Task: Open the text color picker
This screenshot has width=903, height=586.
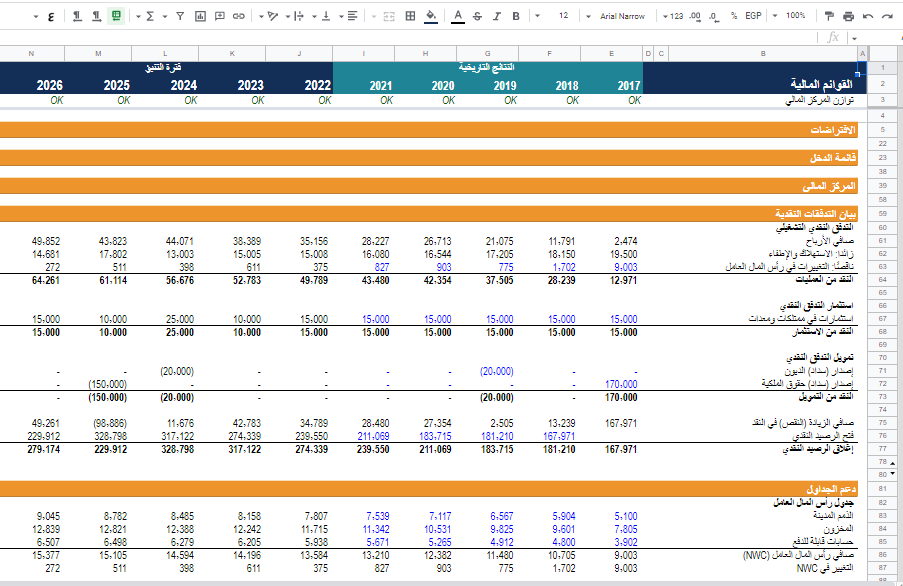Action: (x=457, y=16)
